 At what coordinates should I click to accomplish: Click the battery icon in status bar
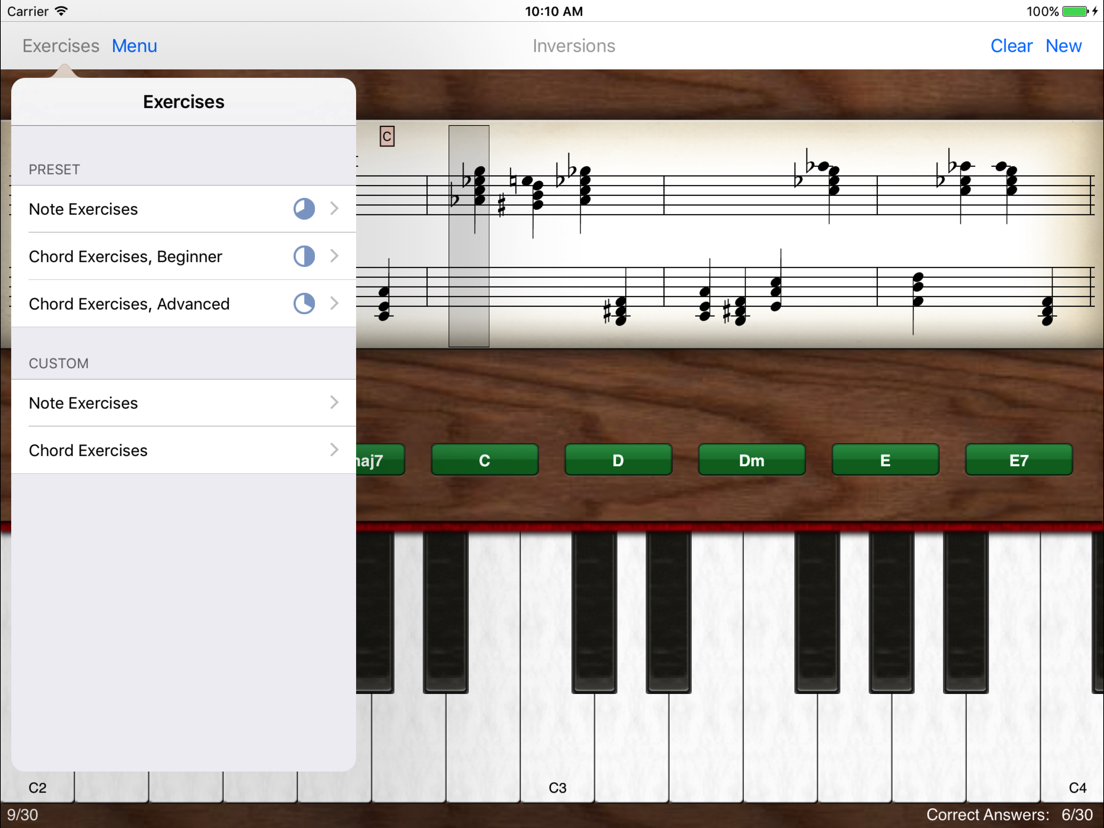pyautogui.click(x=1076, y=11)
